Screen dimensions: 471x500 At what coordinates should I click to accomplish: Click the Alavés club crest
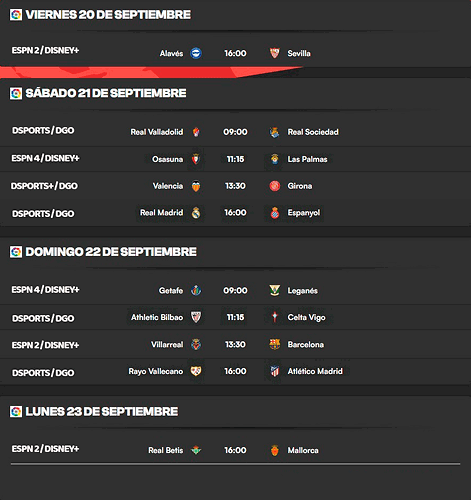[x=196, y=53]
